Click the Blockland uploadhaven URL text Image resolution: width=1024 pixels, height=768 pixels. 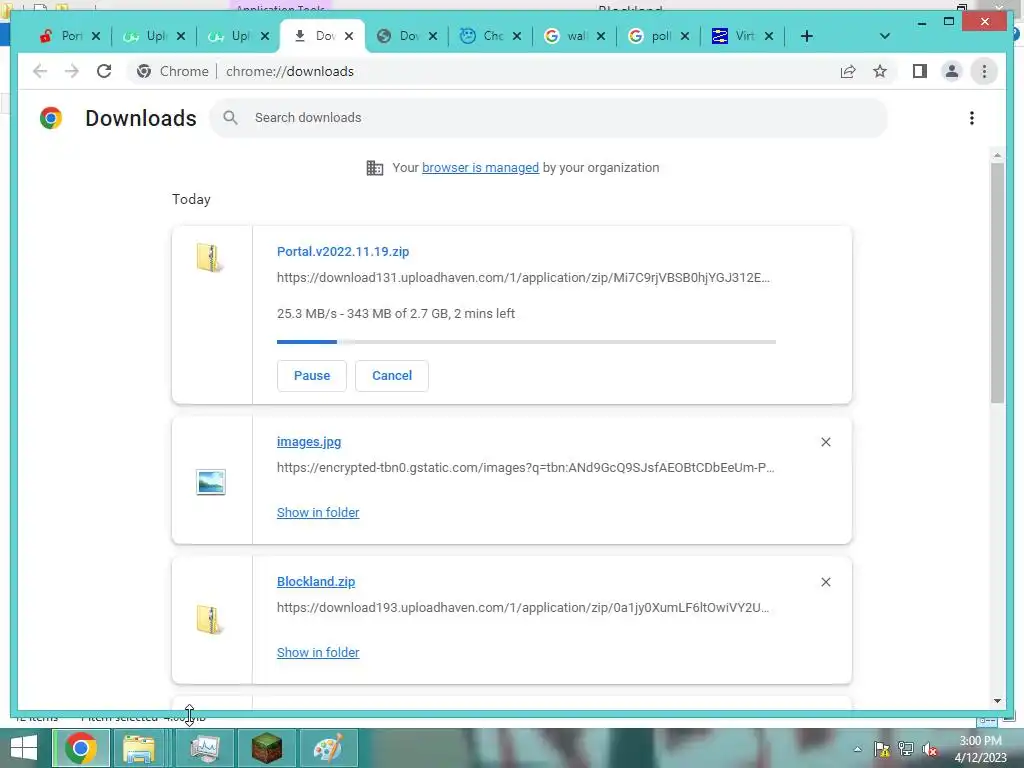(x=523, y=607)
